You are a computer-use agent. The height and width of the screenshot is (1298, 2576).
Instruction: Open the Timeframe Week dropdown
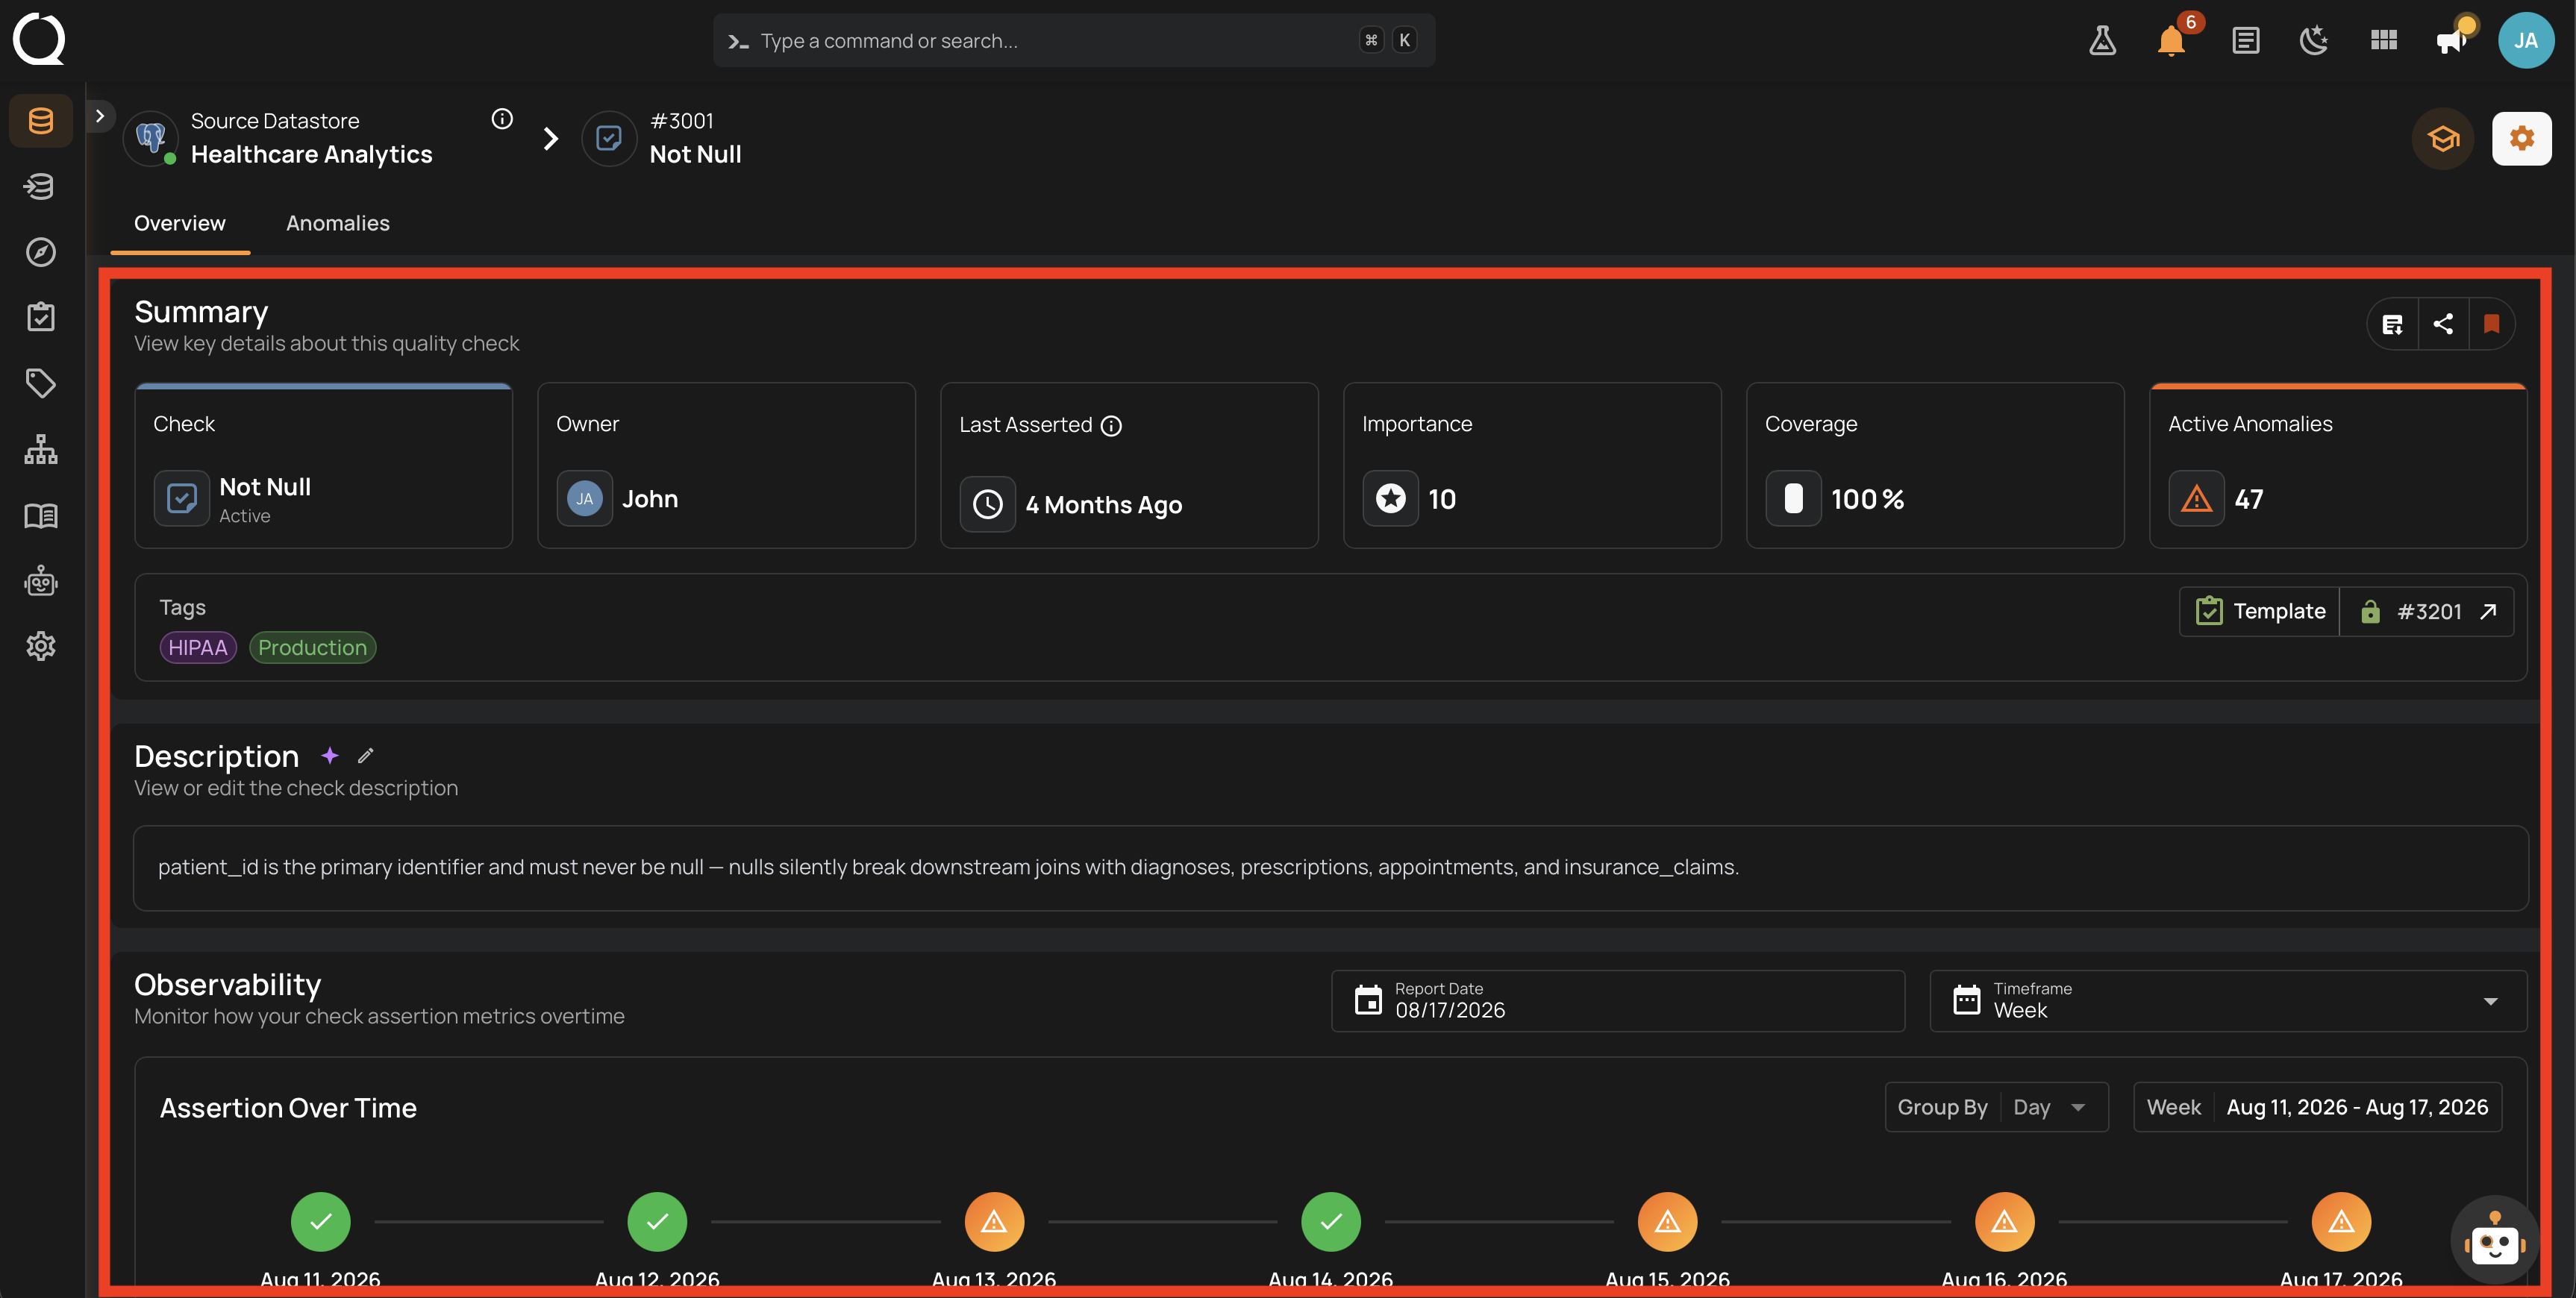2227,1000
